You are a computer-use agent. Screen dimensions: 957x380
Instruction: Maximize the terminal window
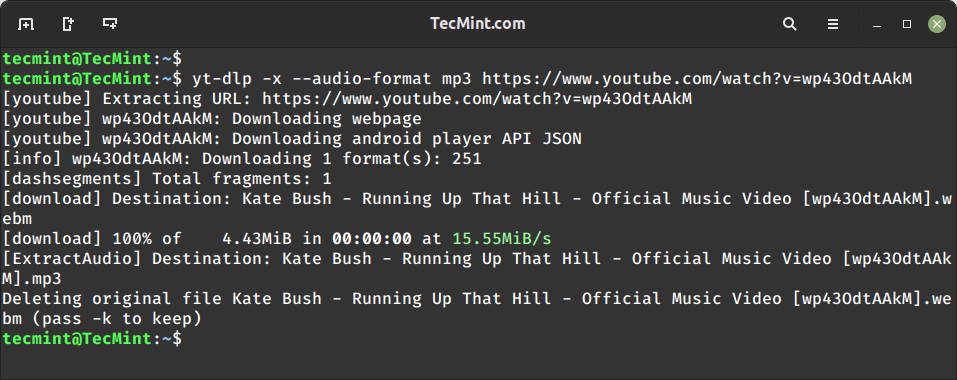pos(907,24)
